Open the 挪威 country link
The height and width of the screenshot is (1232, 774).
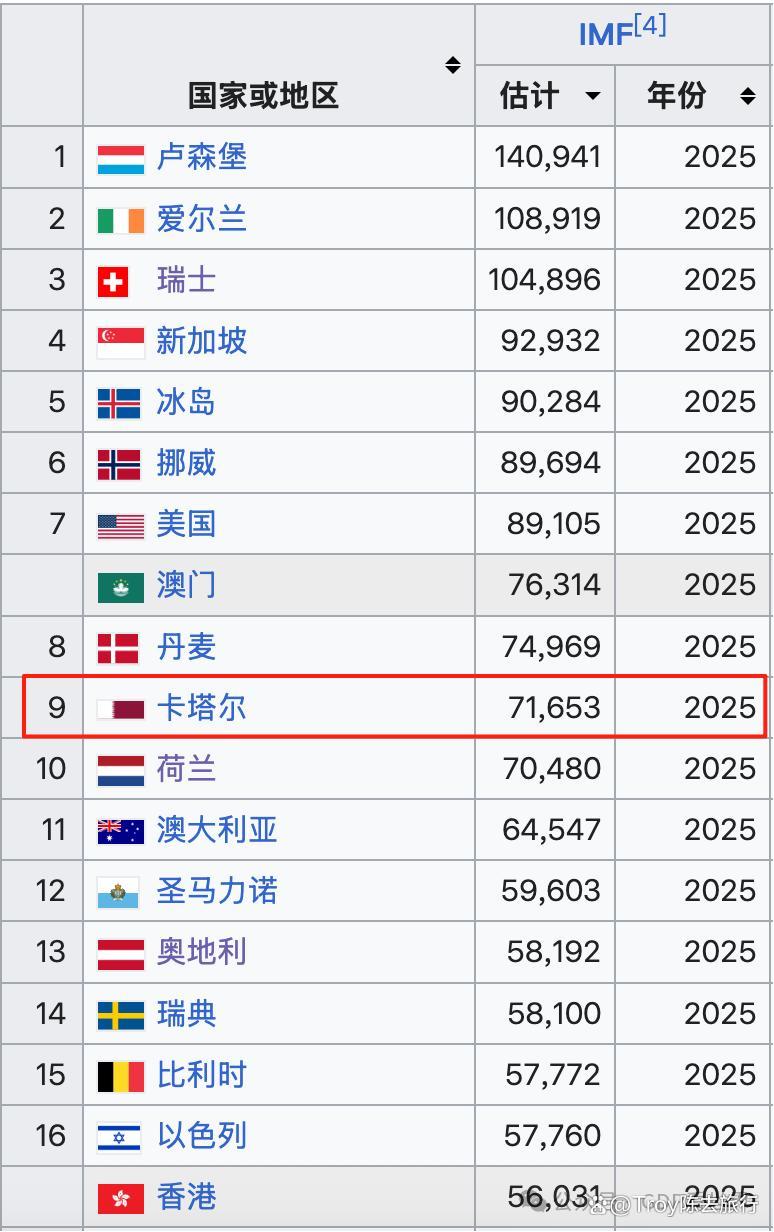(x=186, y=463)
